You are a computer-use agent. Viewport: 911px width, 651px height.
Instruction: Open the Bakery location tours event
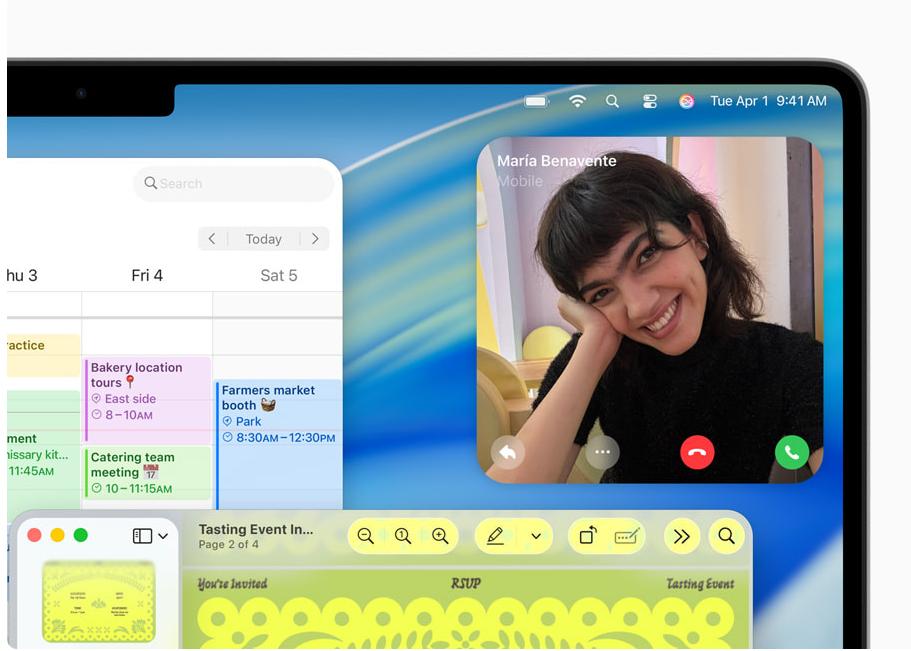coord(148,399)
